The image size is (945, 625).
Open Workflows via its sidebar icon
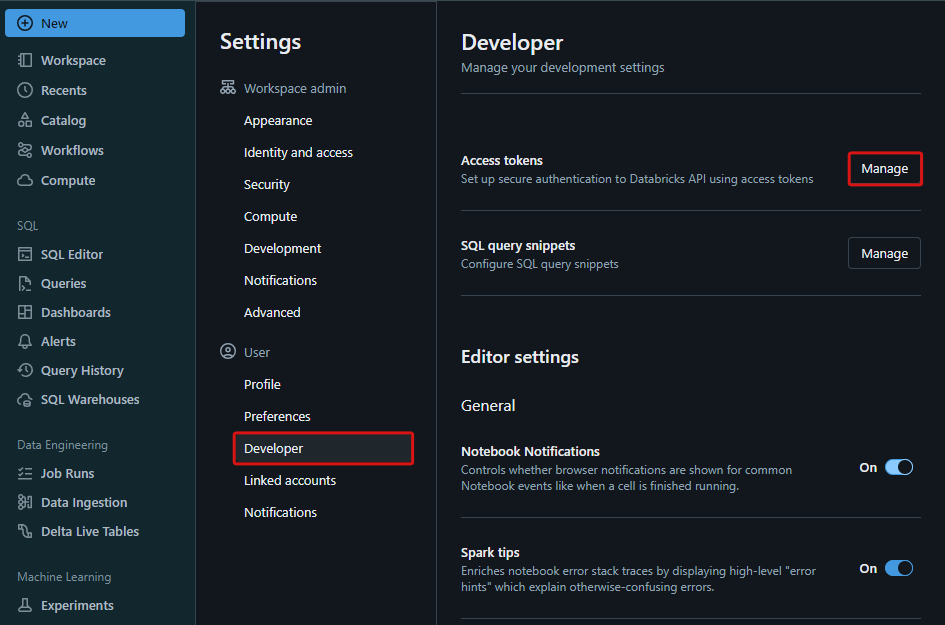[x=25, y=150]
